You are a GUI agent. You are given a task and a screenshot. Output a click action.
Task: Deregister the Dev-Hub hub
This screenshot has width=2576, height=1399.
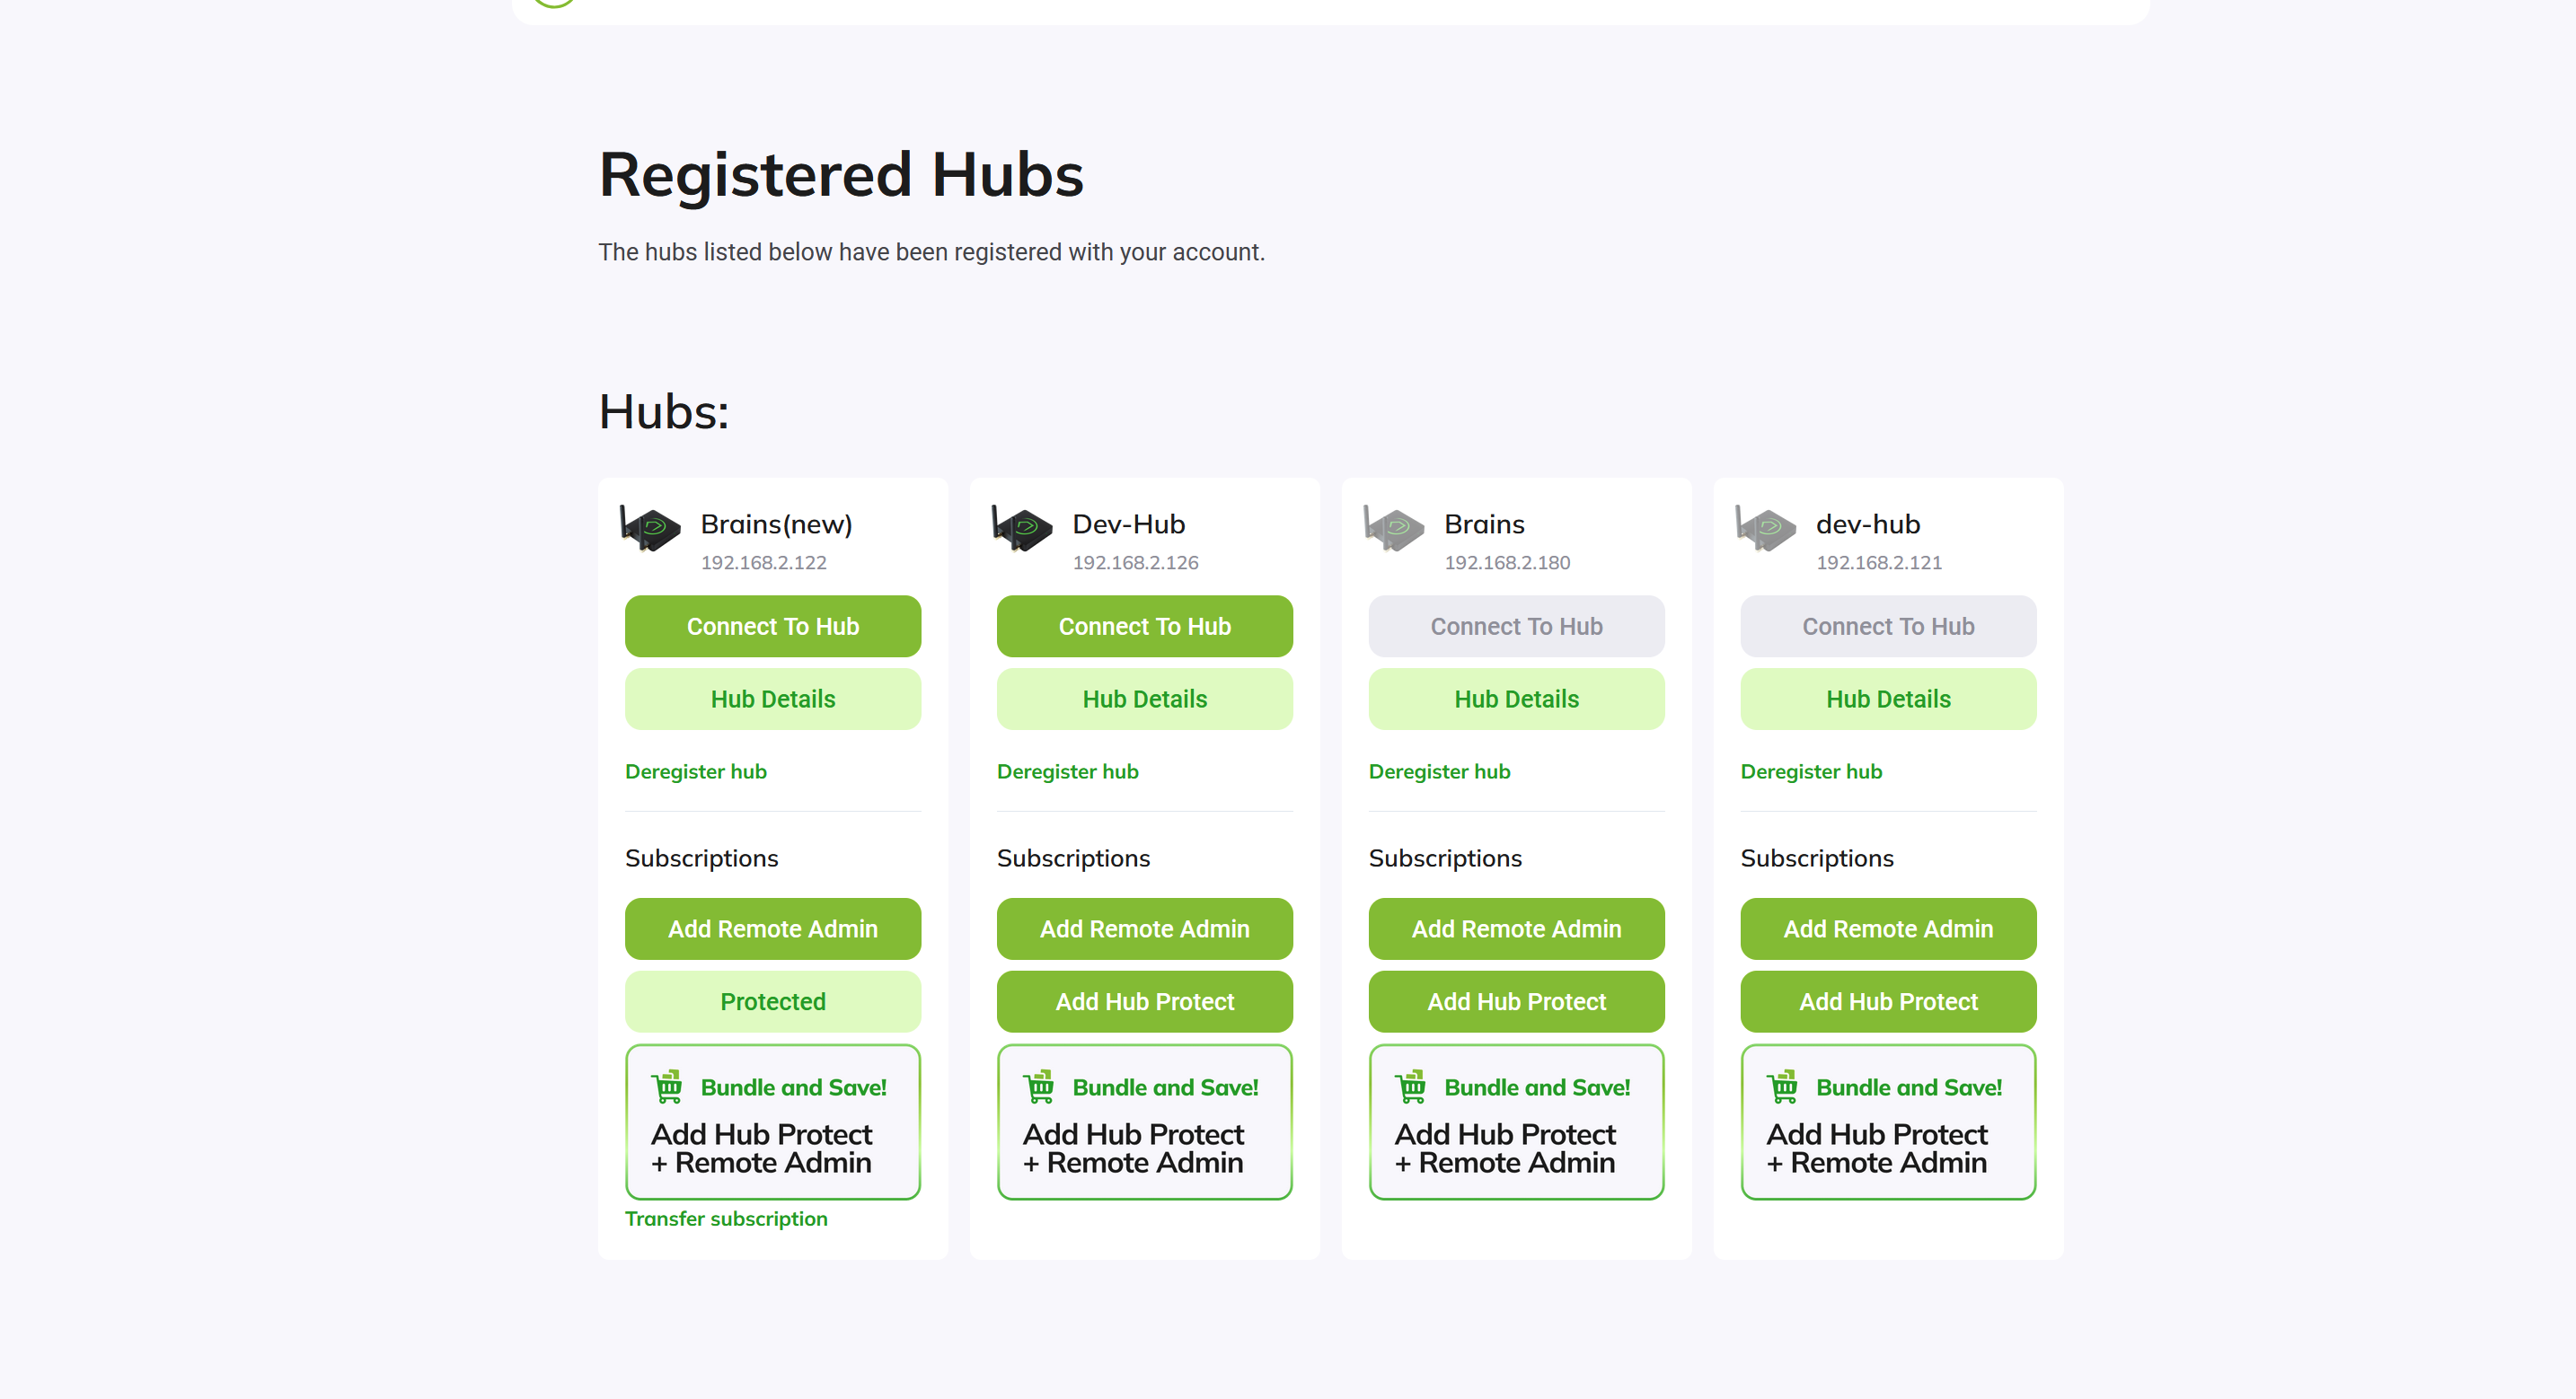click(1067, 771)
